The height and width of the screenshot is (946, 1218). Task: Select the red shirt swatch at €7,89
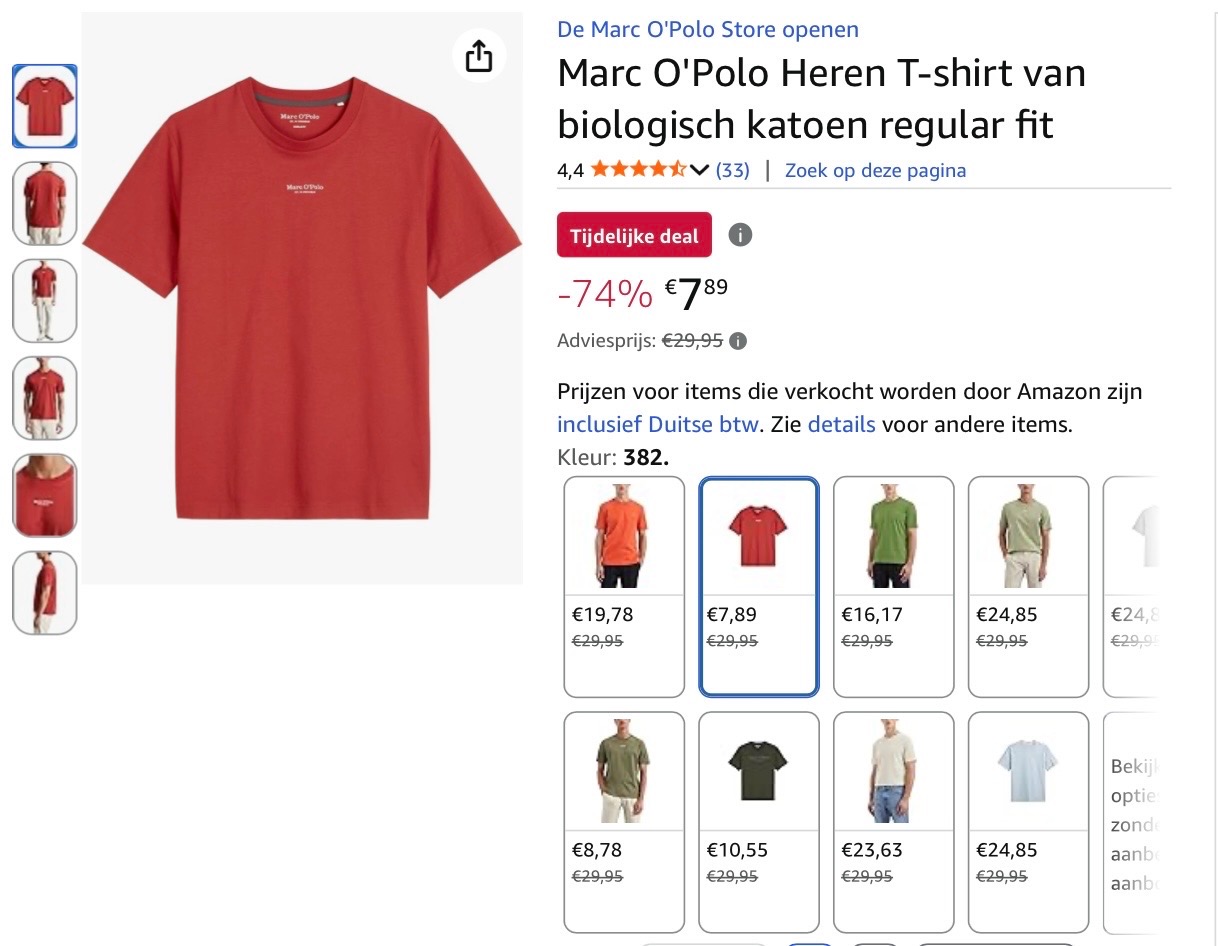759,586
